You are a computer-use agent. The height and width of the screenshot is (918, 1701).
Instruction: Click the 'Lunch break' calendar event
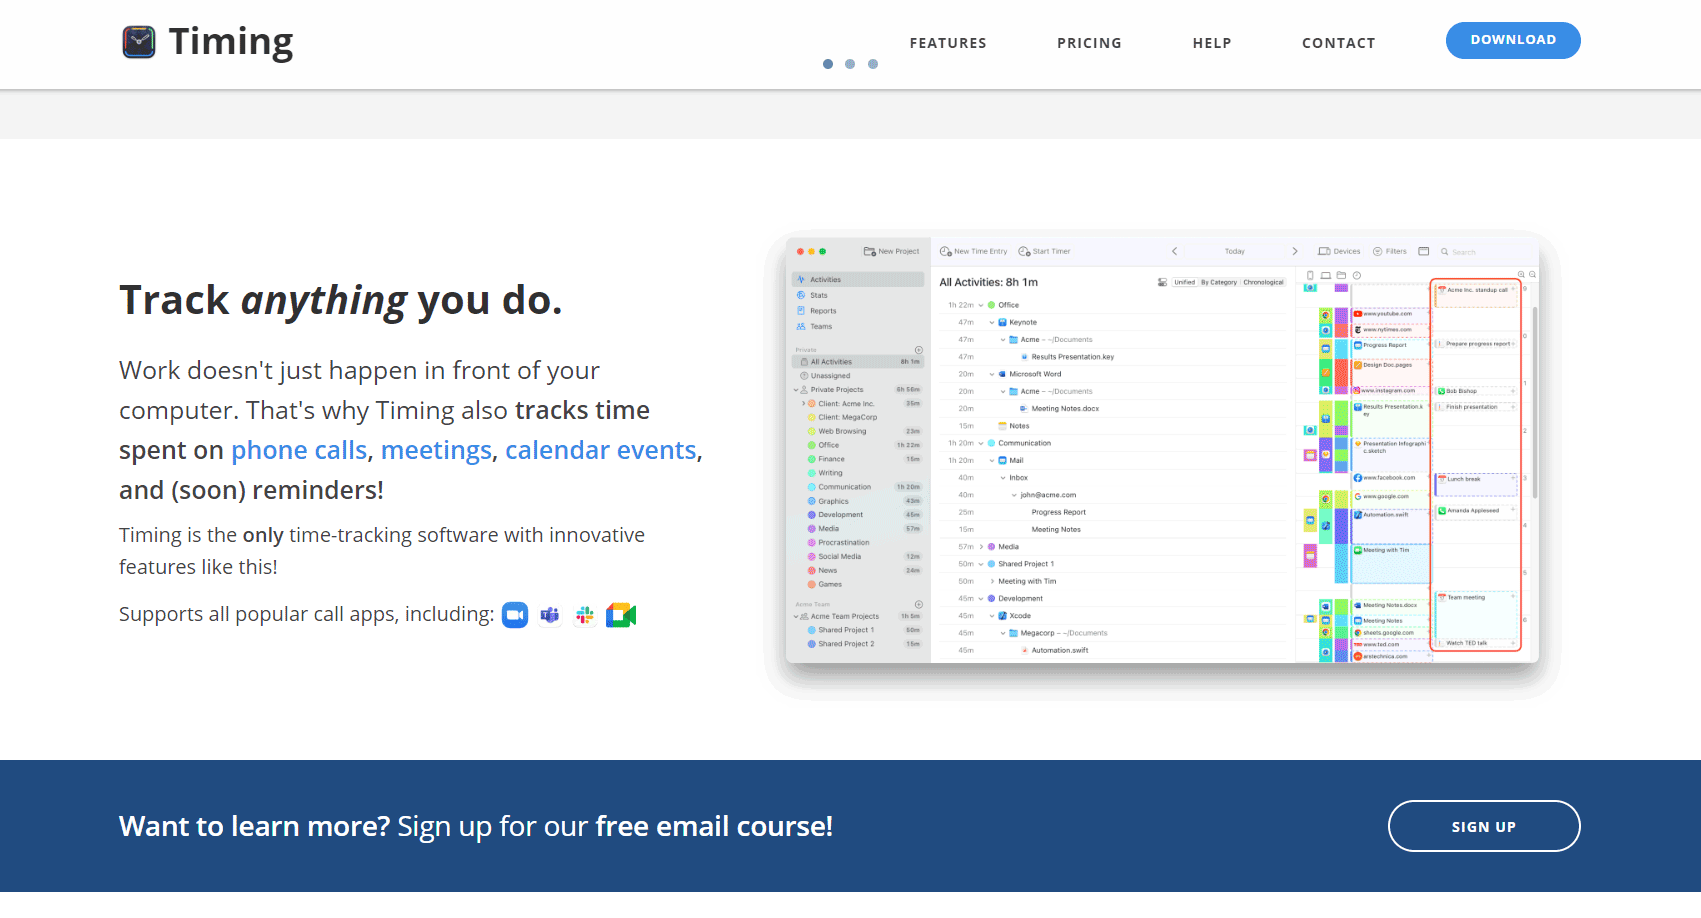(x=1476, y=484)
